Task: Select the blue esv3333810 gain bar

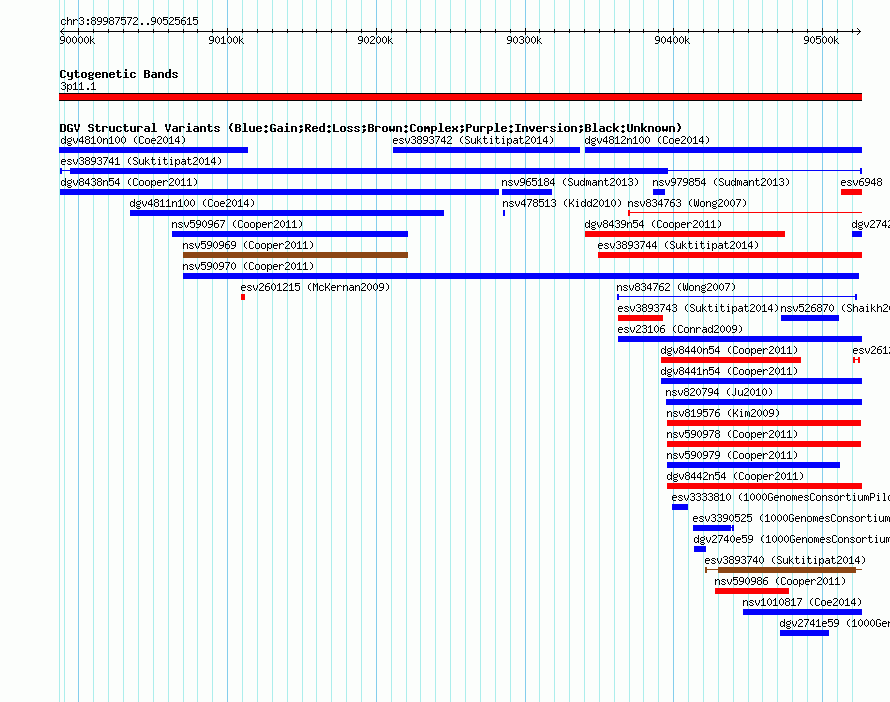Action: coord(680,507)
